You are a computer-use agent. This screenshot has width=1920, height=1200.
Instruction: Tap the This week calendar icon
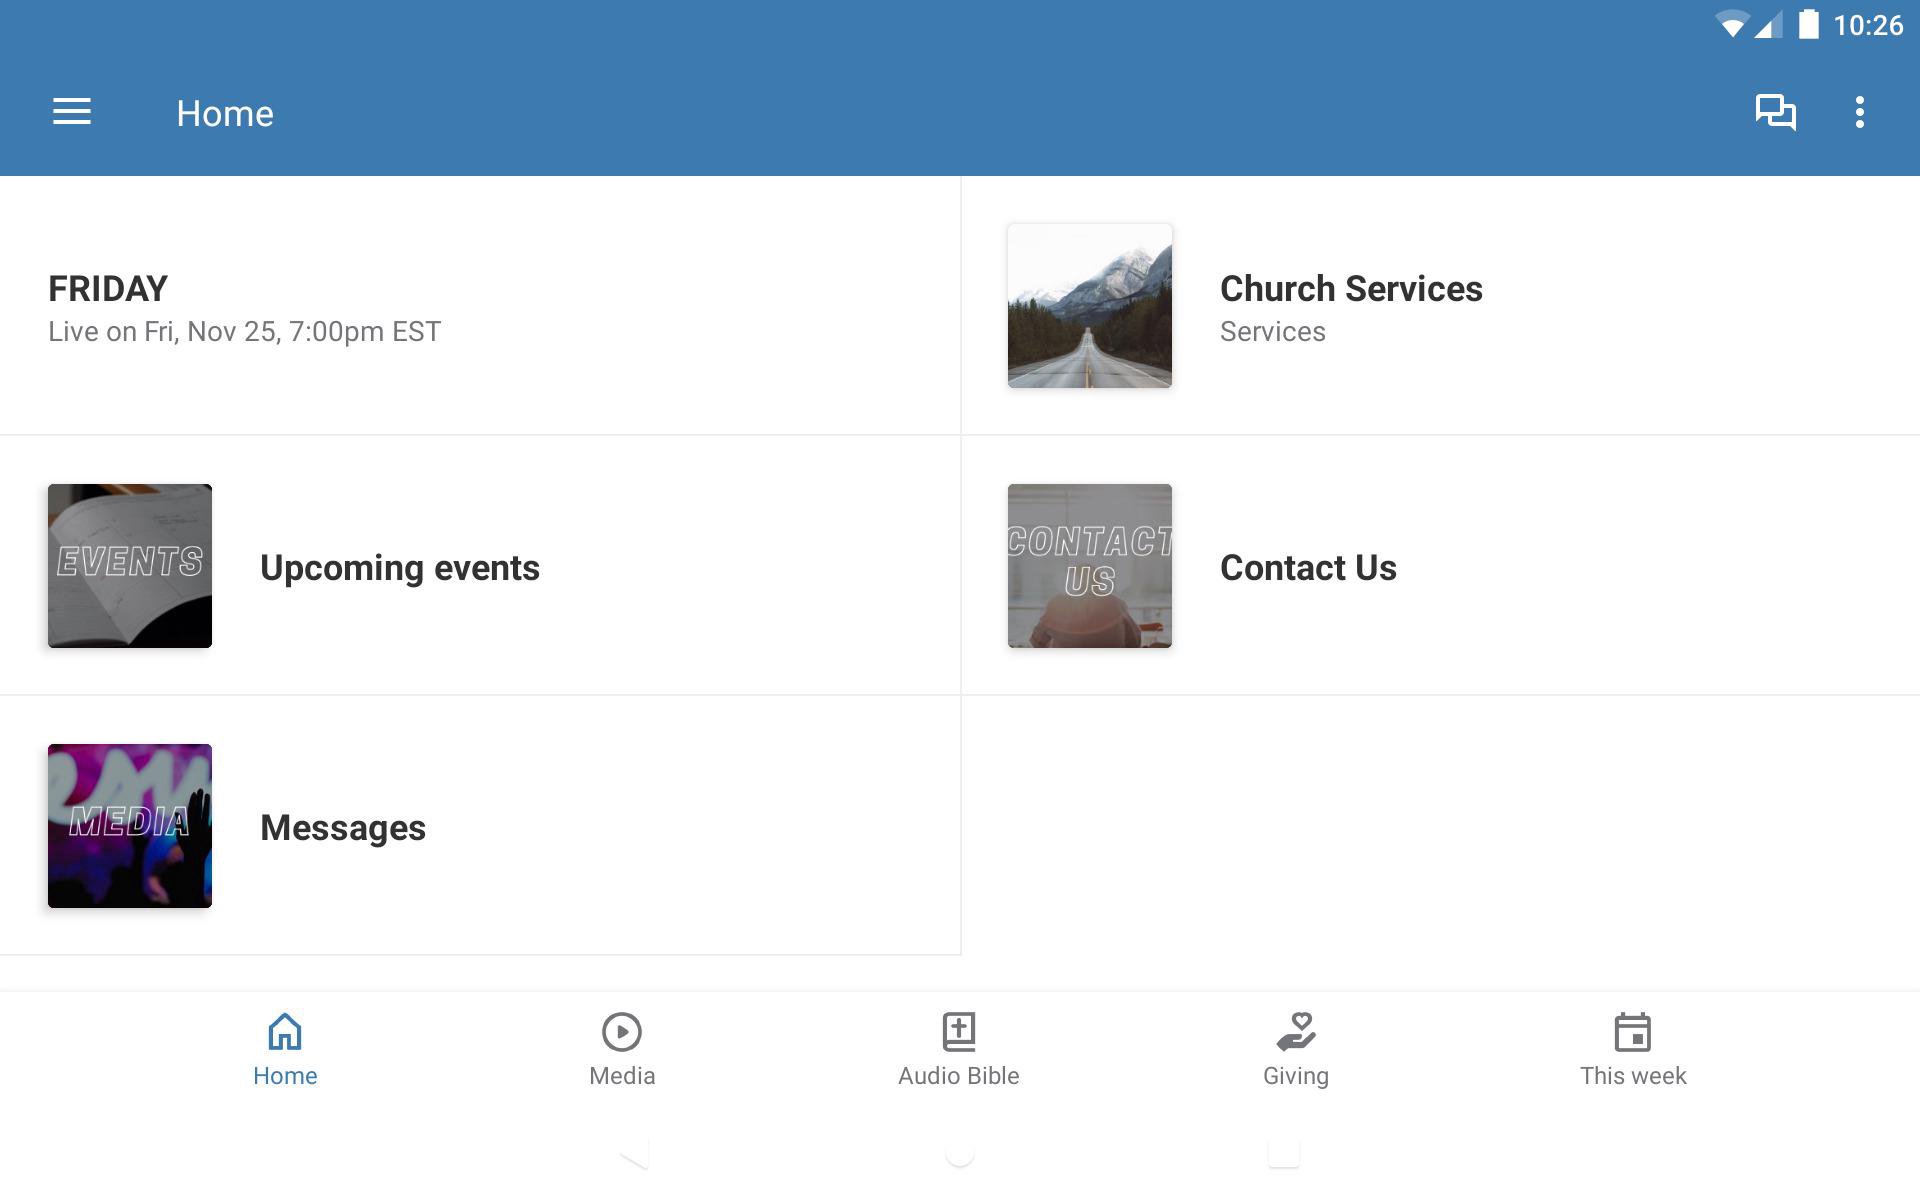point(1632,1031)
